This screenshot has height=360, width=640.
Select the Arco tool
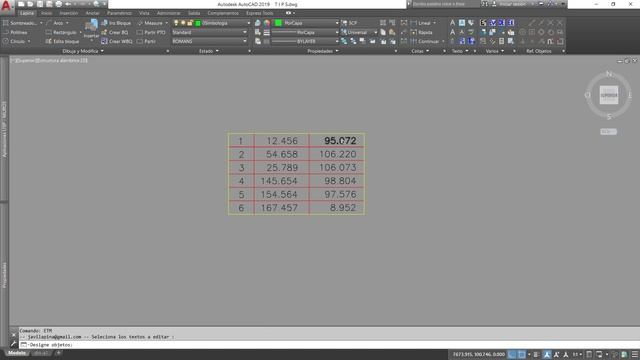58,23
